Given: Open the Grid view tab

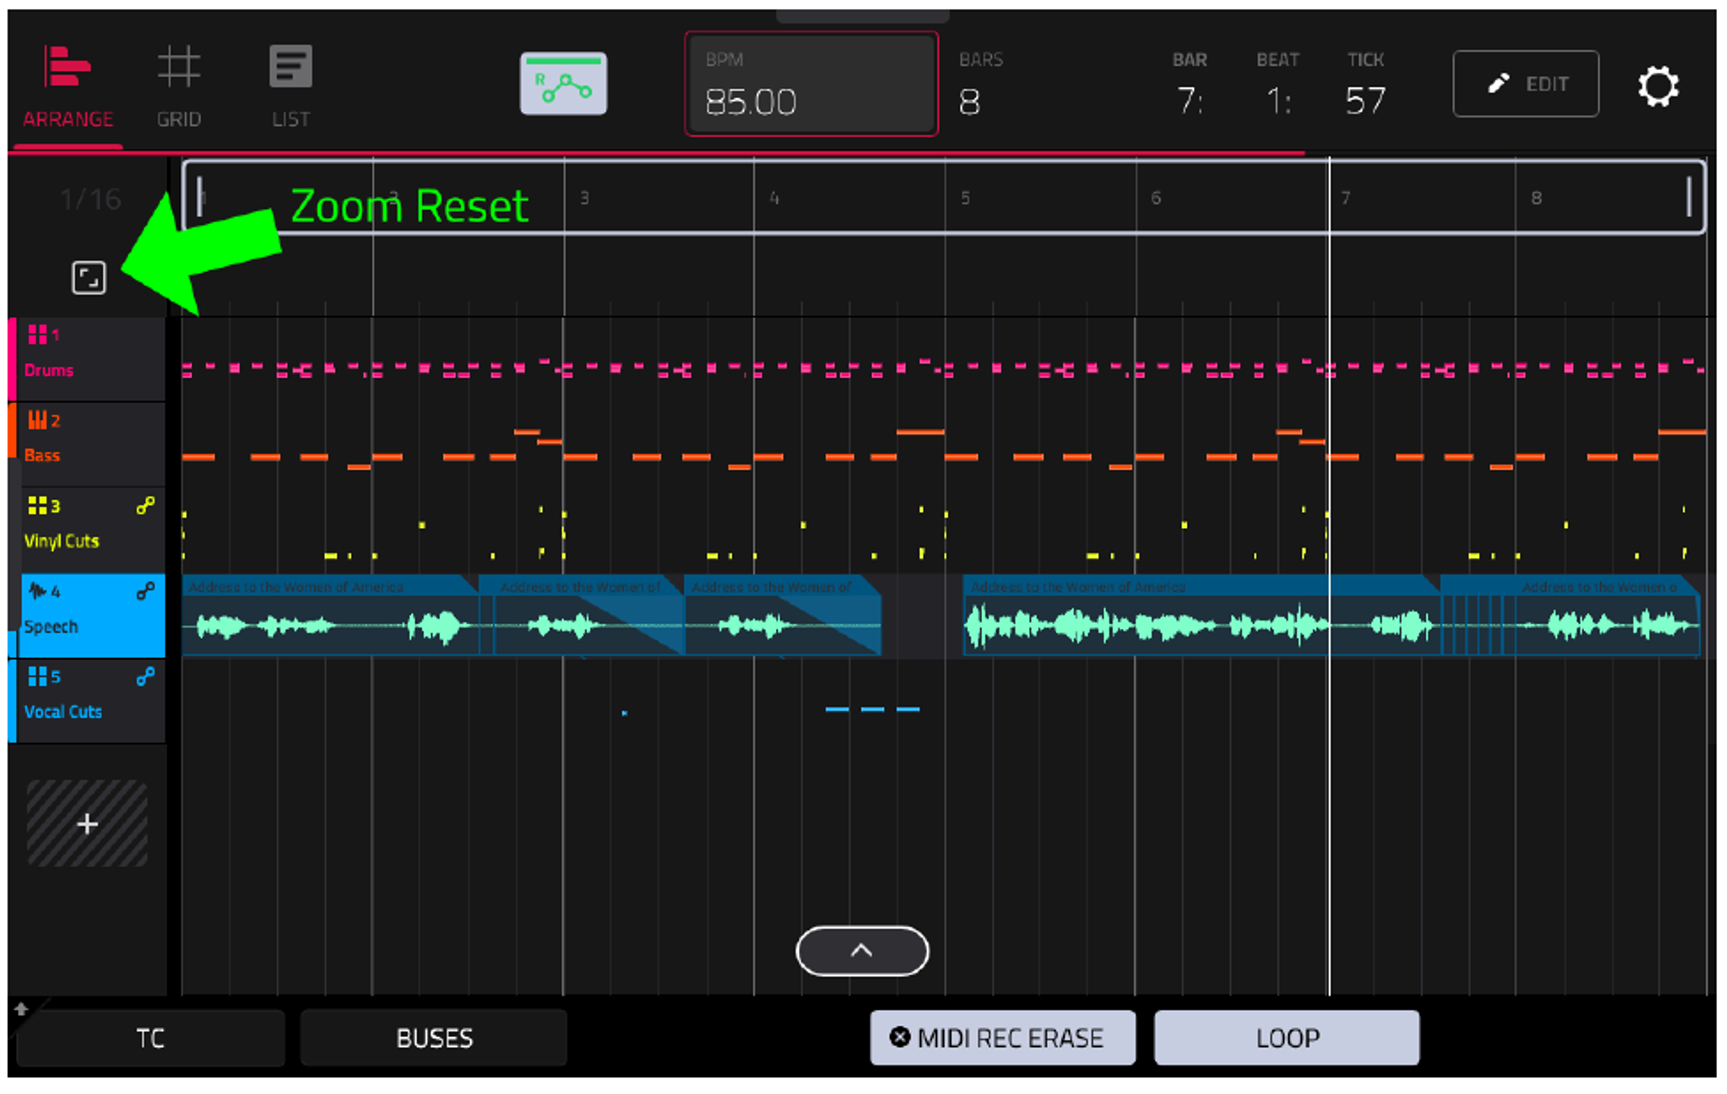Looking at the screenshot, I should (179, 88).
